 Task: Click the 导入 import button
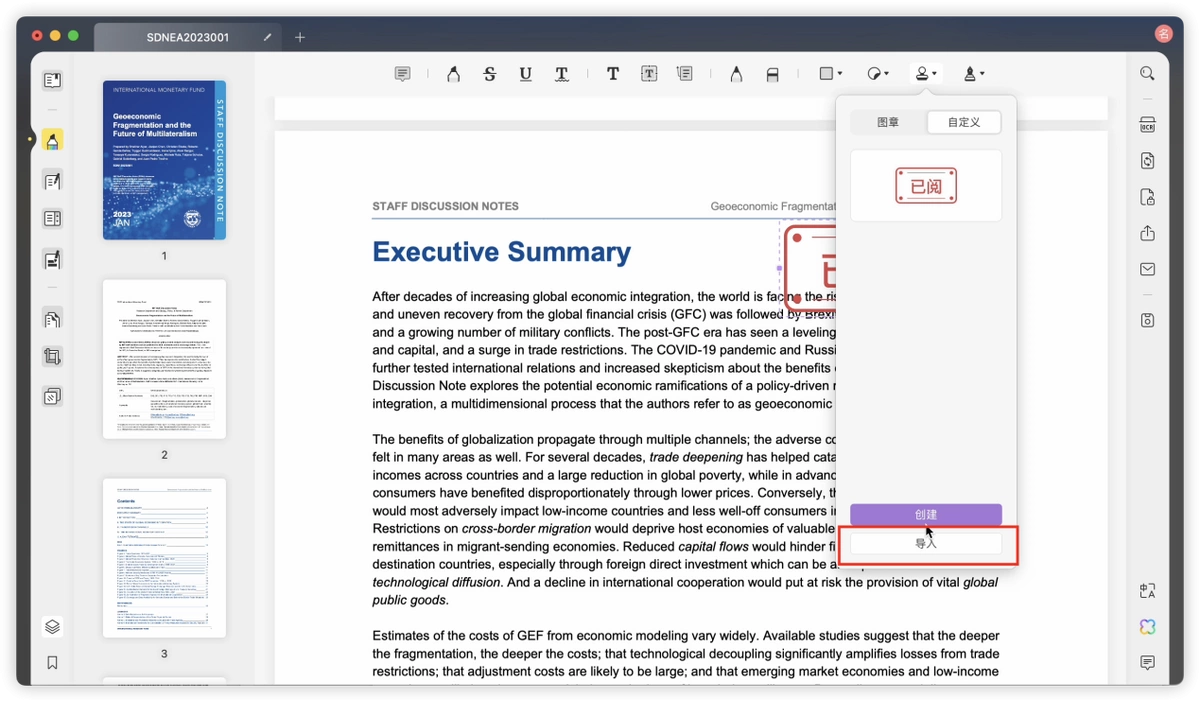[926, 543]
